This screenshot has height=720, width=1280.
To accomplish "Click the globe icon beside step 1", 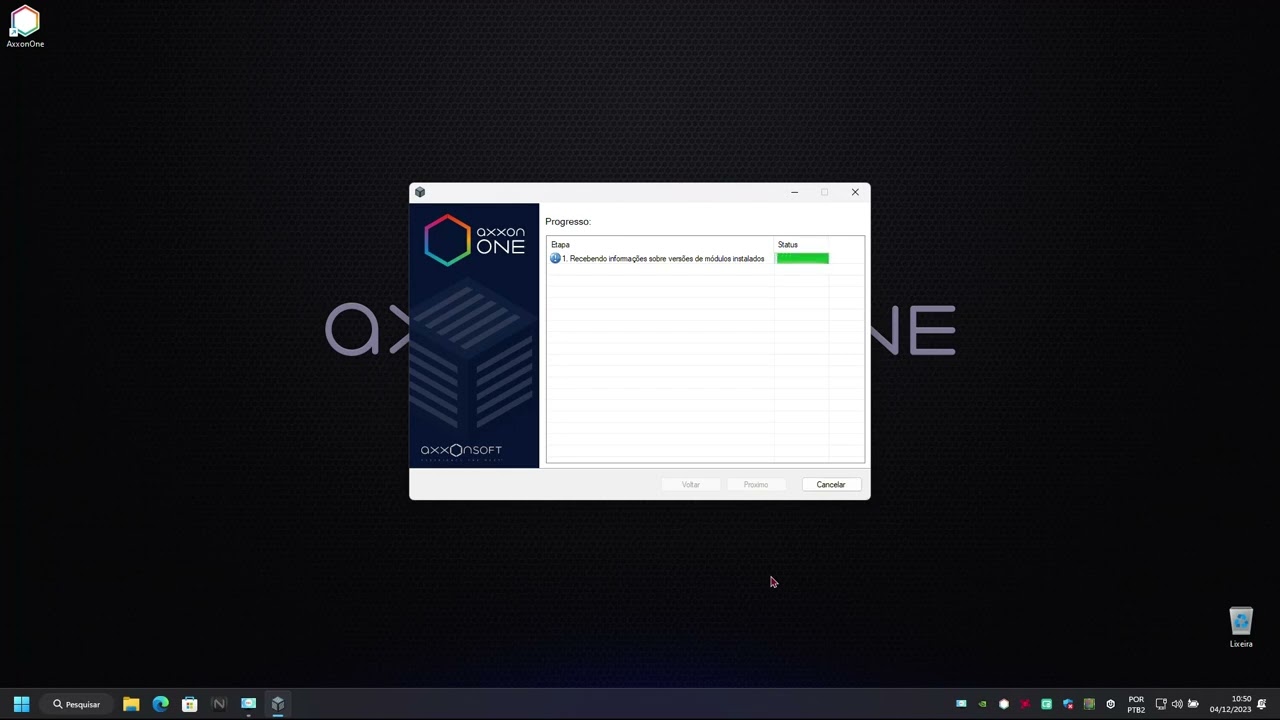I will [555, 259].
